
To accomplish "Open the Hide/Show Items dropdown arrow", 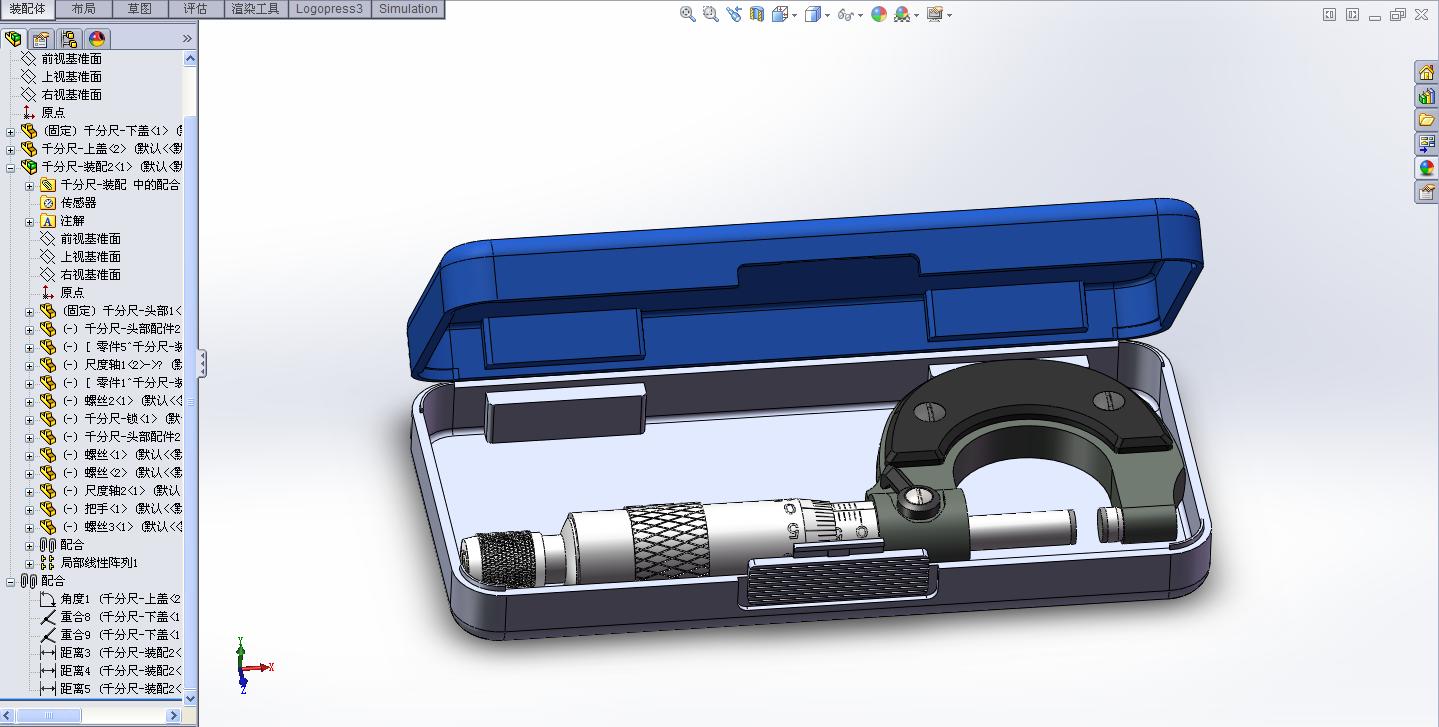I will pyautogui.click(x=859, y=15).
